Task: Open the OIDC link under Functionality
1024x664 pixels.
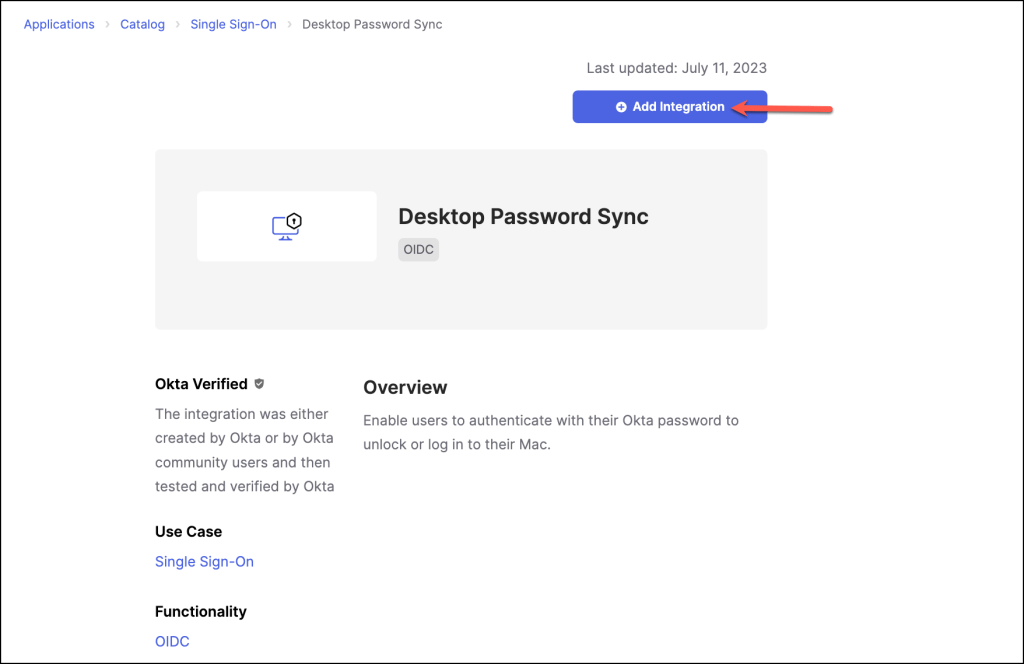Action: pos(172,642)
